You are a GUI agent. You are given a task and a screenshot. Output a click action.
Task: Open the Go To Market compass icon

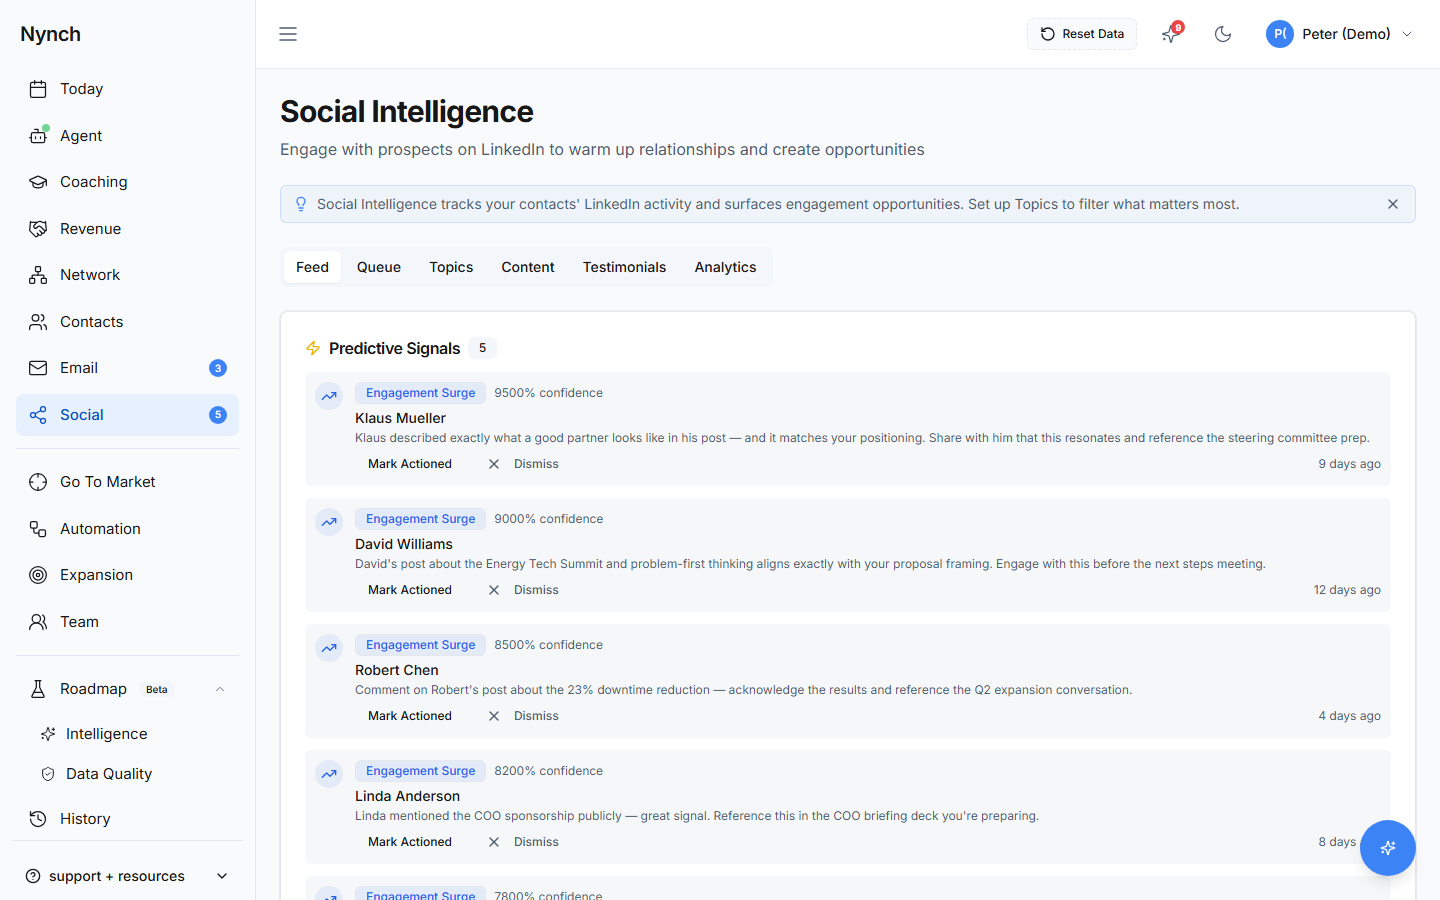38,482
